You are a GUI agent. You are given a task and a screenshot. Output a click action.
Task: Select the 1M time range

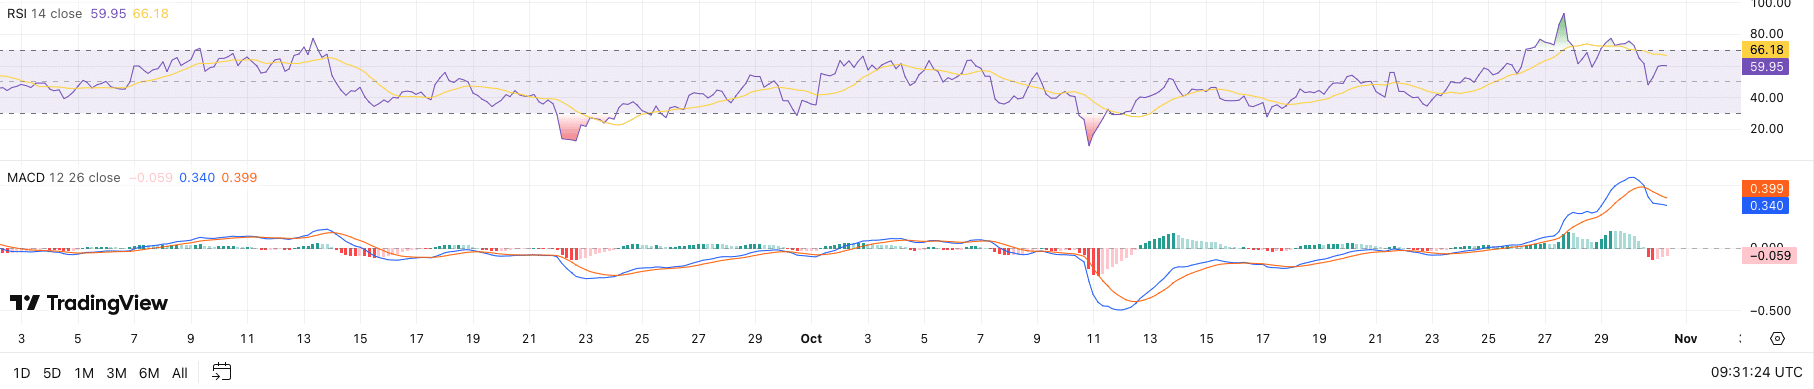tap(84, 373)
